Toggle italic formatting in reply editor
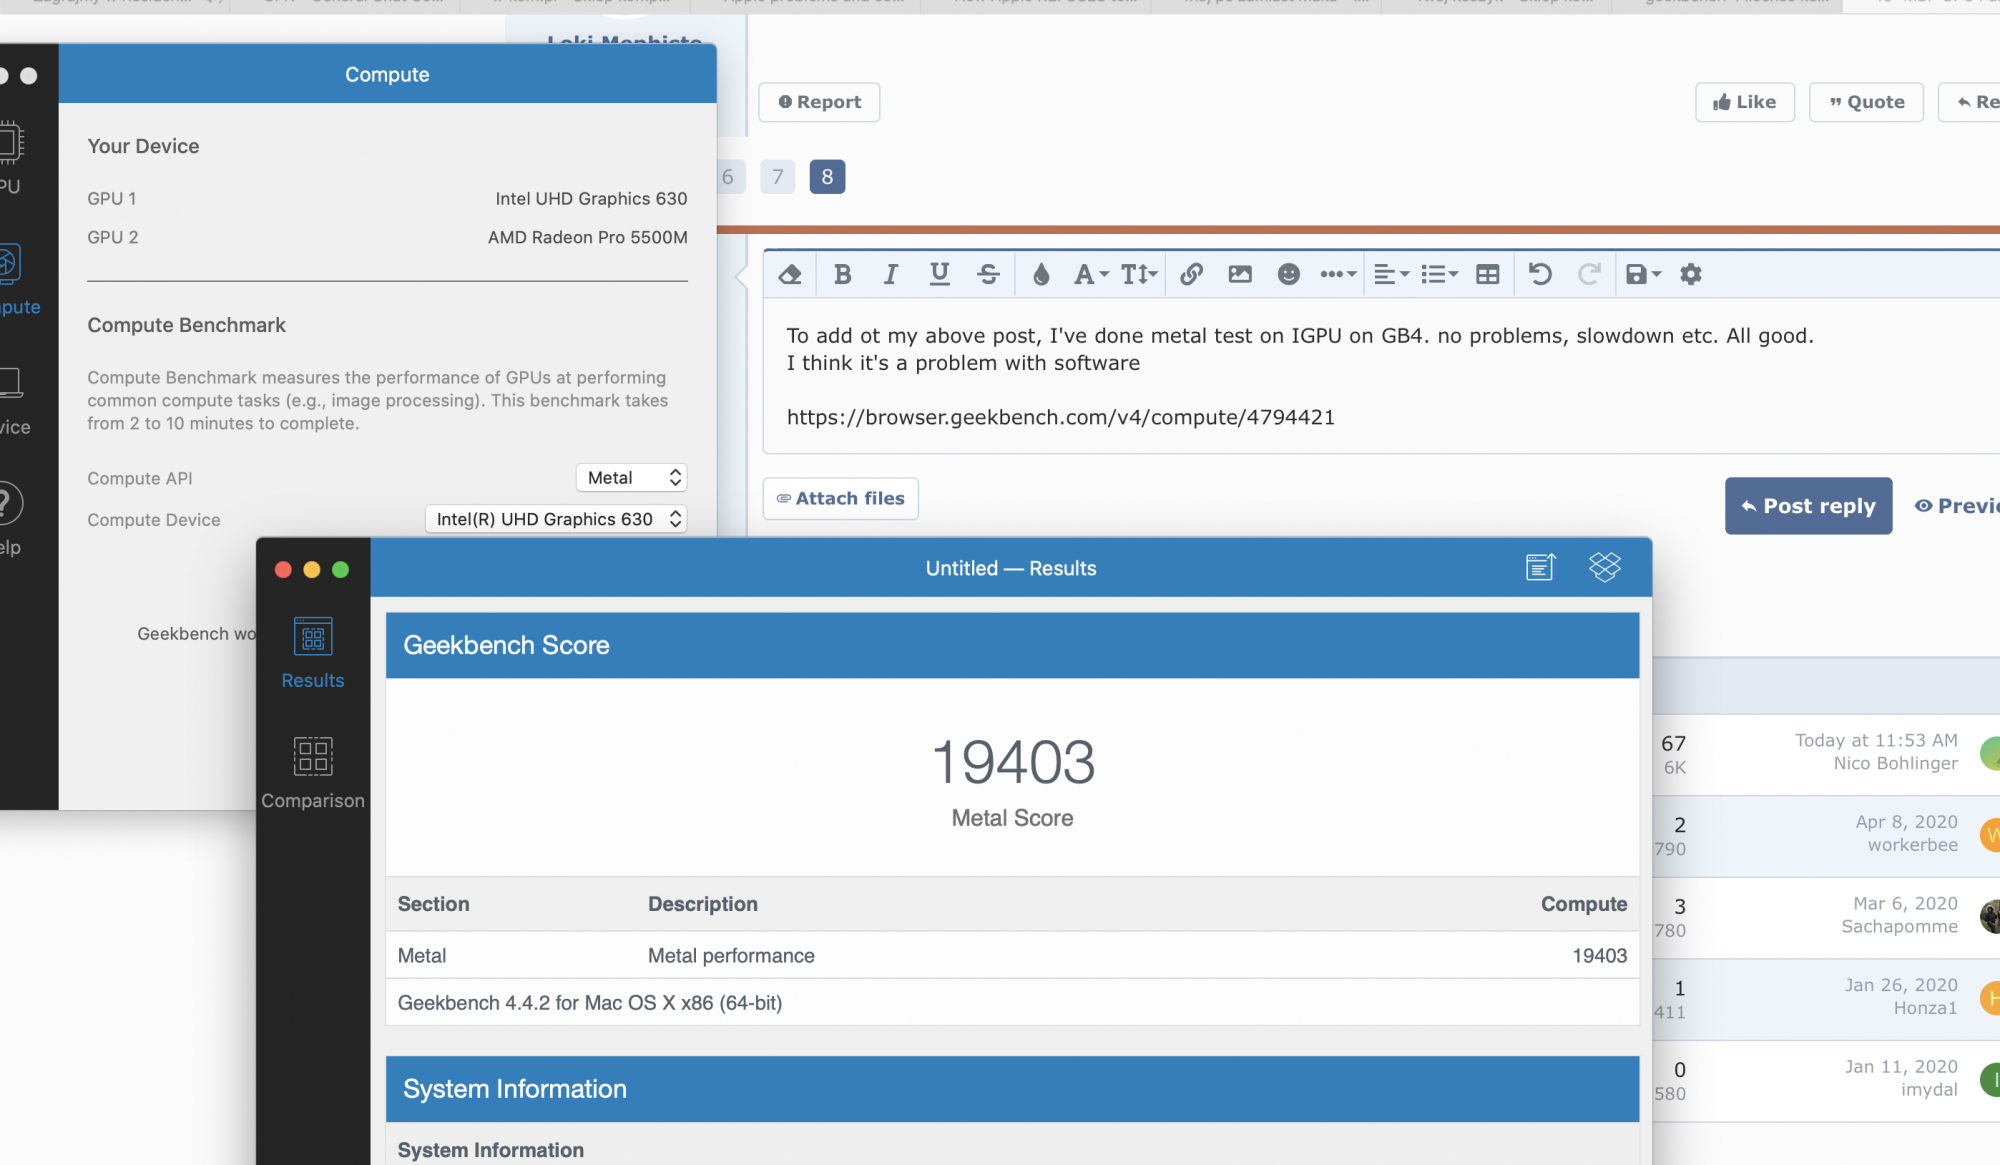 click(891, 274)
